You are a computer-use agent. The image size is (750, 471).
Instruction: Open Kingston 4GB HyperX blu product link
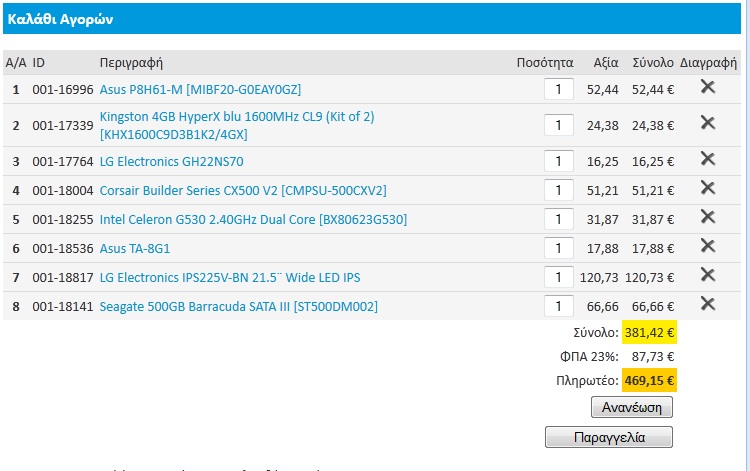237,125
